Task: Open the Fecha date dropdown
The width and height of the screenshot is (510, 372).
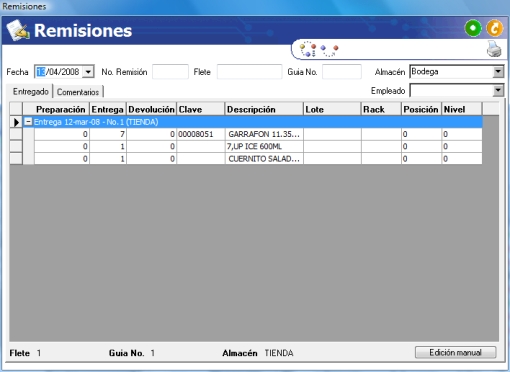Action: 88,72
